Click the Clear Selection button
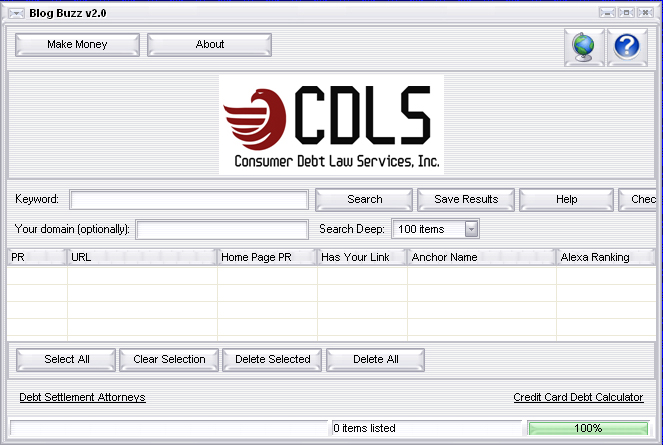This screenshot has height=445, width=663. click(169, 360)
